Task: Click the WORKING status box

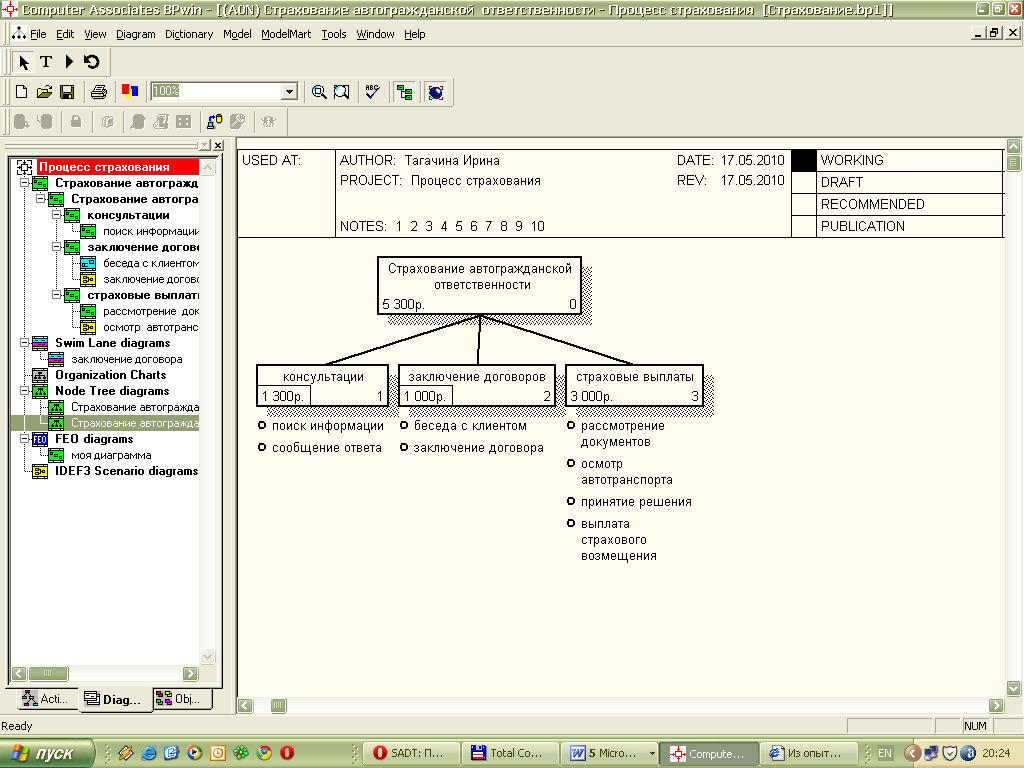Action: point(804,160)
